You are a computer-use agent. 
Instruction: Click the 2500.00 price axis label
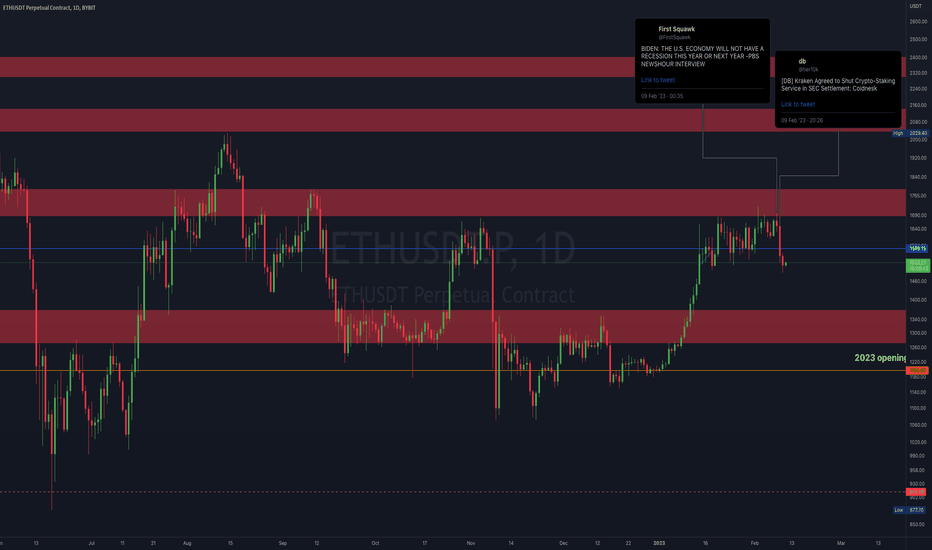click(918, 39)
